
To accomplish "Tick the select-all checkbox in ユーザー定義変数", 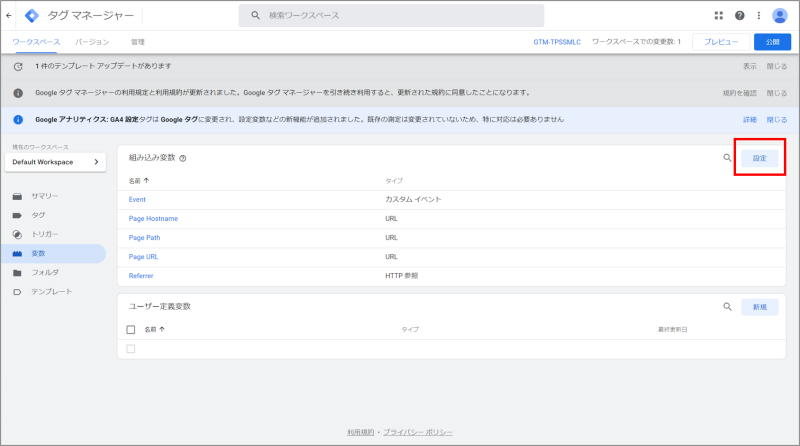I will (x=131, y=330).
